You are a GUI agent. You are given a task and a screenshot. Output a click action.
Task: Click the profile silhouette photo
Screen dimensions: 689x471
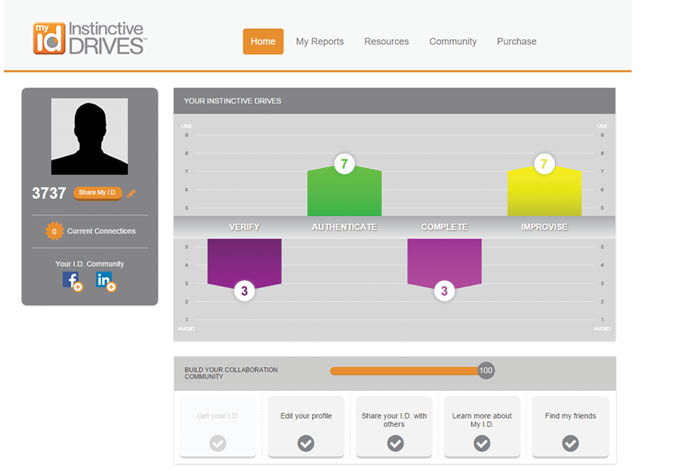90,136
